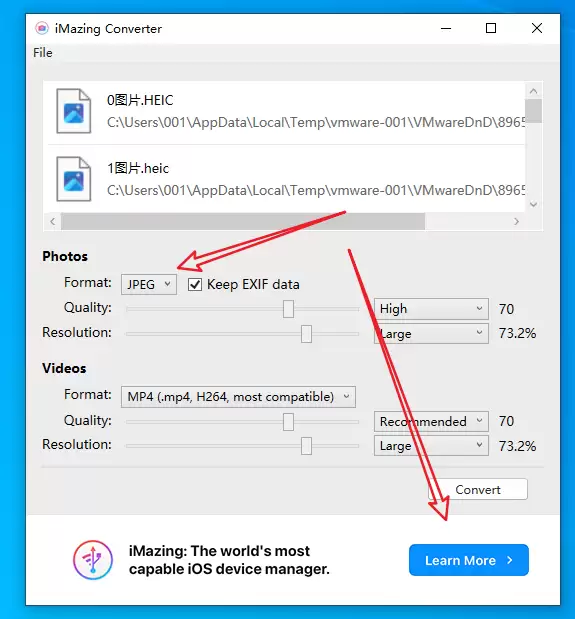The width and height of the screenshot is (575, 619).
Task: Open Photos Format JPEG dropdown
Action: click(x=149, y=284)
